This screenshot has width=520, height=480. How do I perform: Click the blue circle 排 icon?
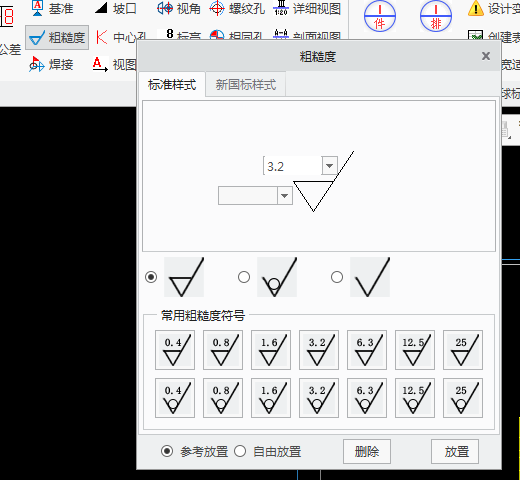coord(436,16)
